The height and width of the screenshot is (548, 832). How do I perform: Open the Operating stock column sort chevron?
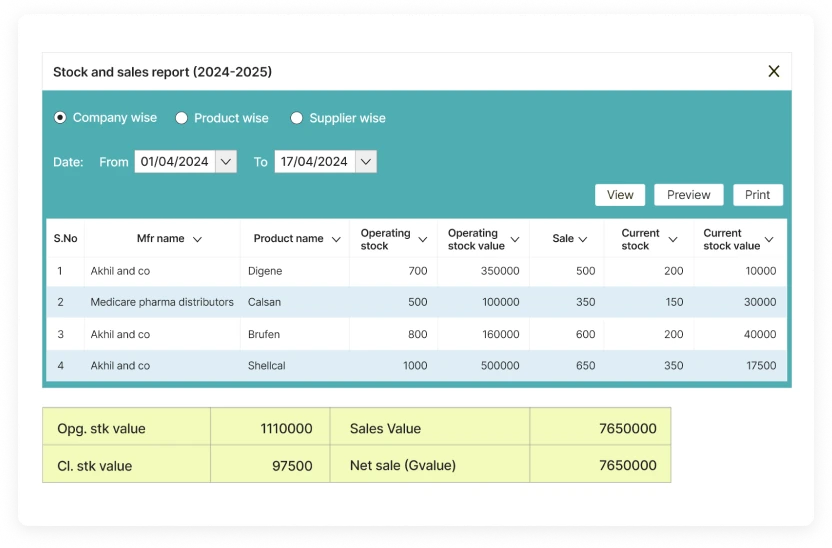(423, 240)
